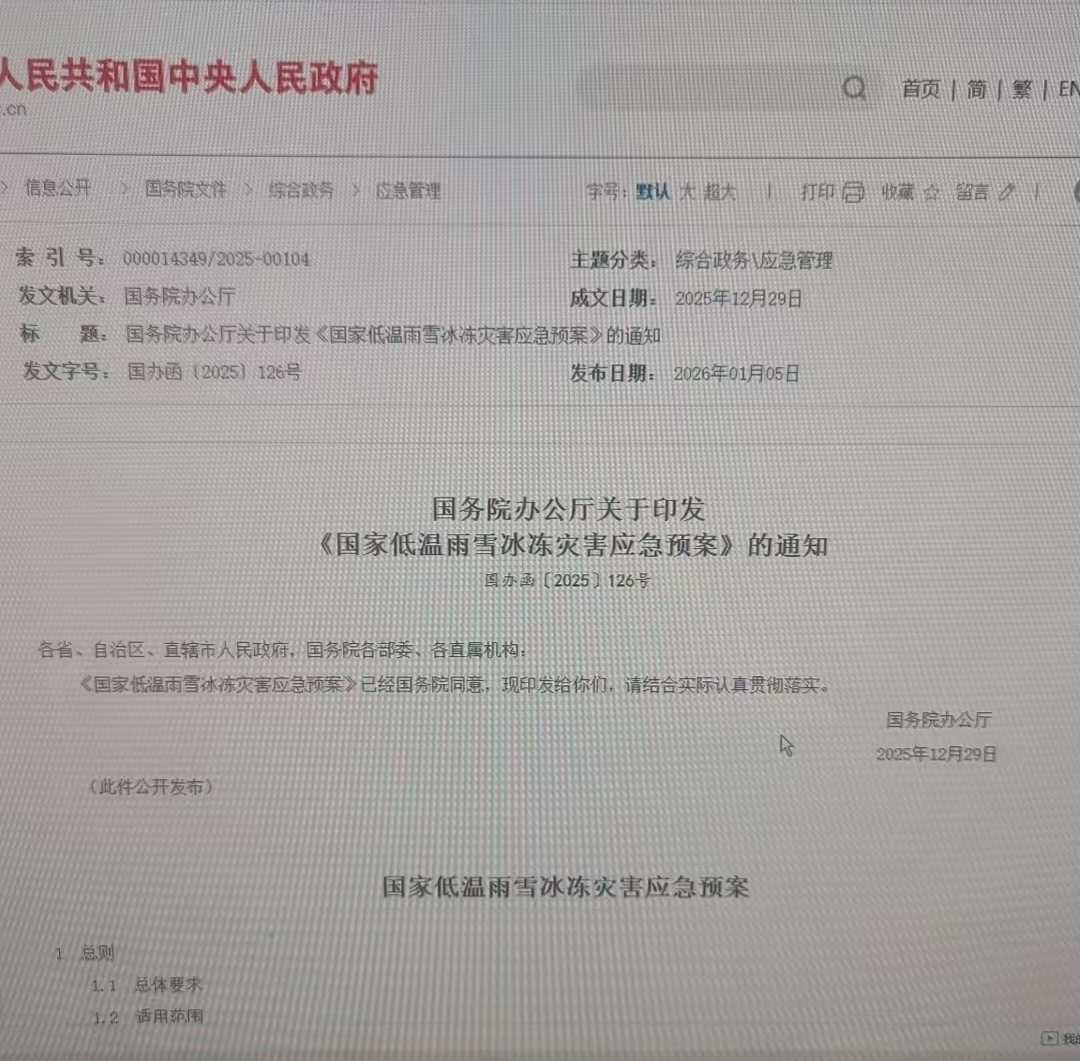Switch to simplified Chinese with 简

pos(976,90)
